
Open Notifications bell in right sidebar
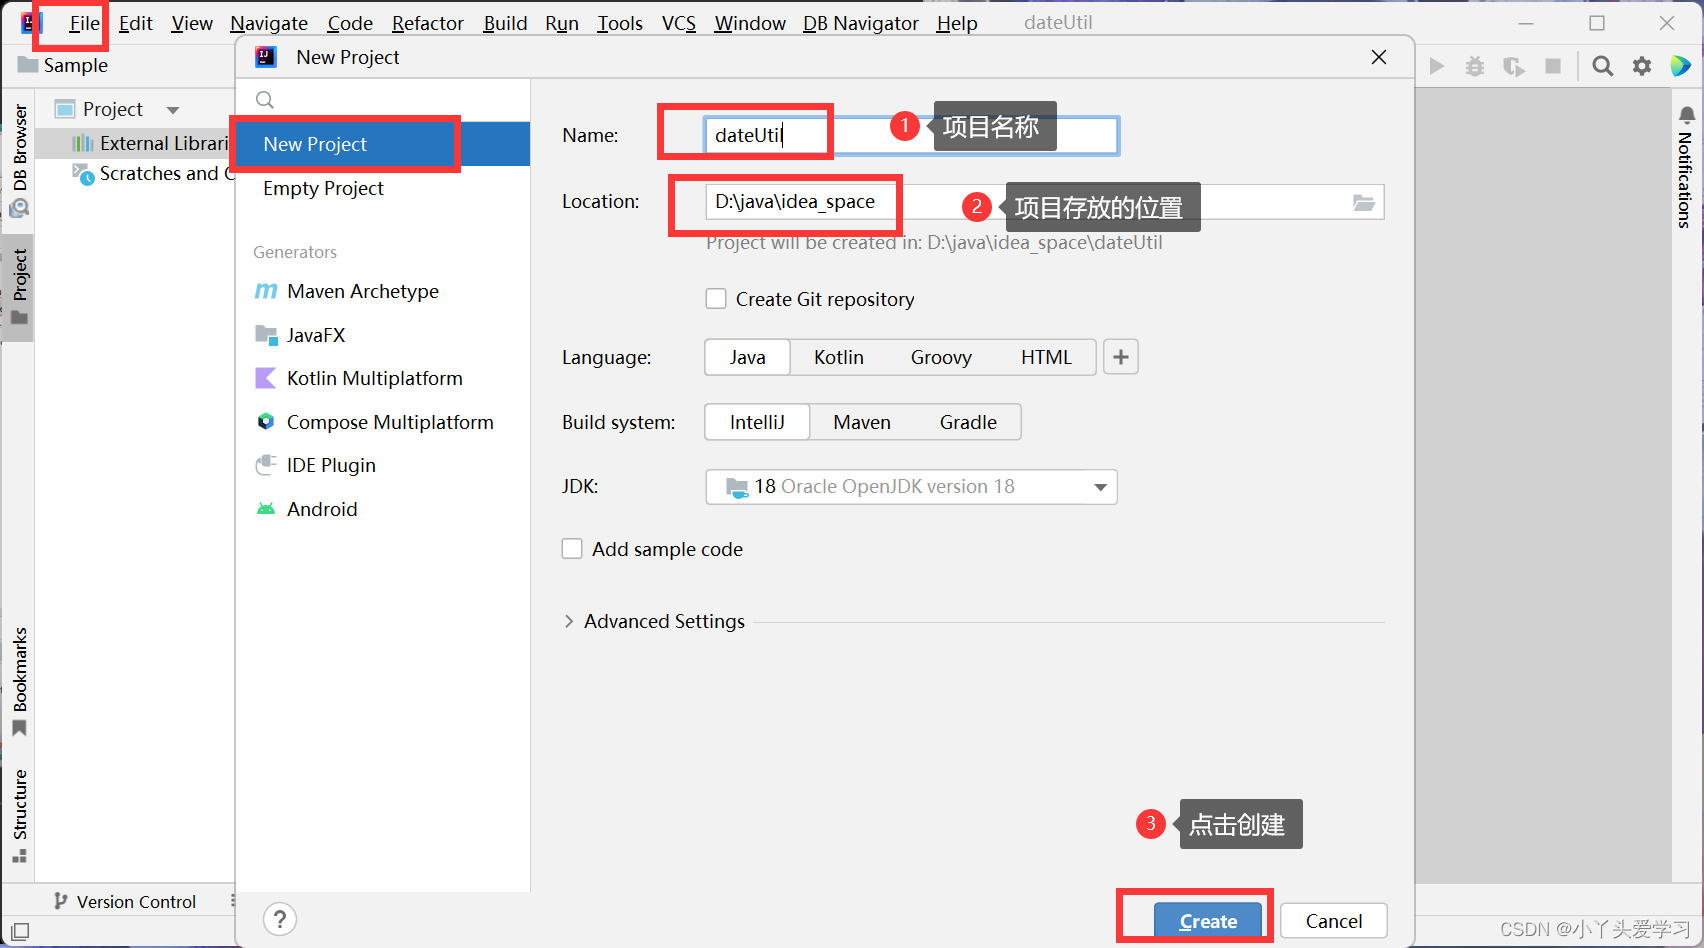pos(1686,116)
